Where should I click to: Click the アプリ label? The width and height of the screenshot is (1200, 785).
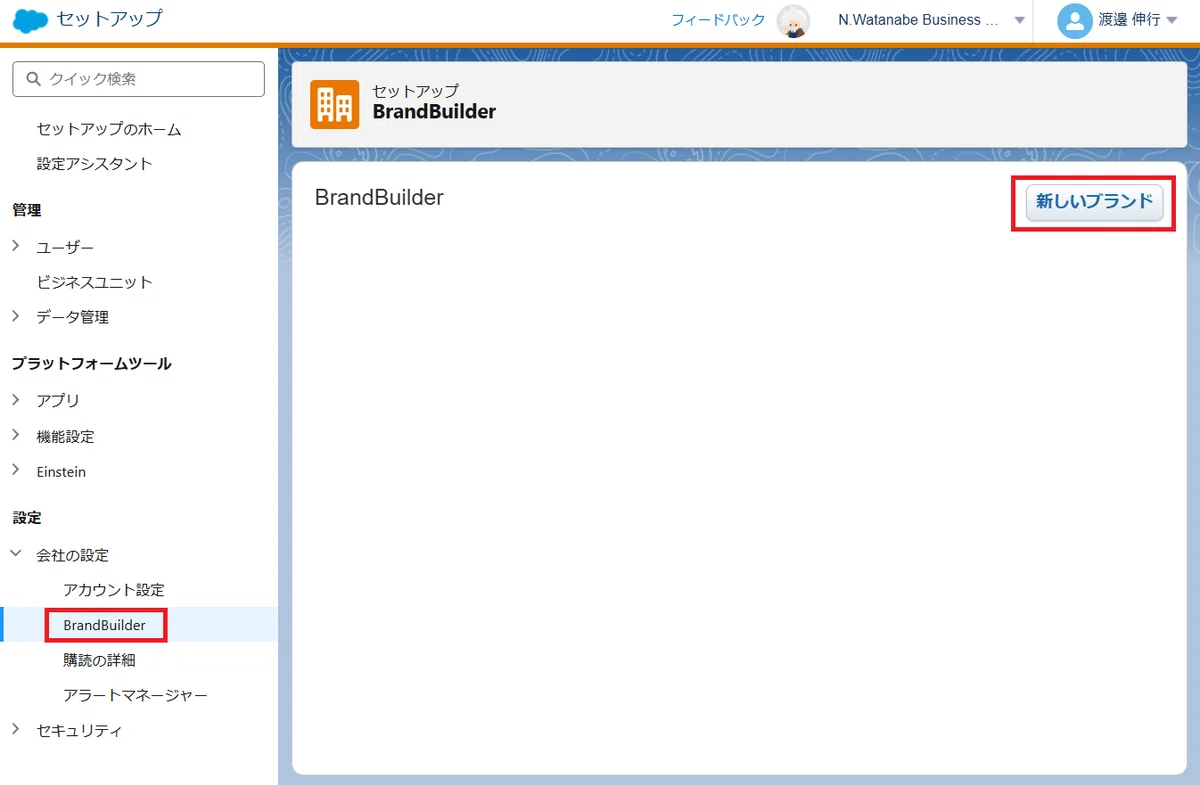(58, 401)
